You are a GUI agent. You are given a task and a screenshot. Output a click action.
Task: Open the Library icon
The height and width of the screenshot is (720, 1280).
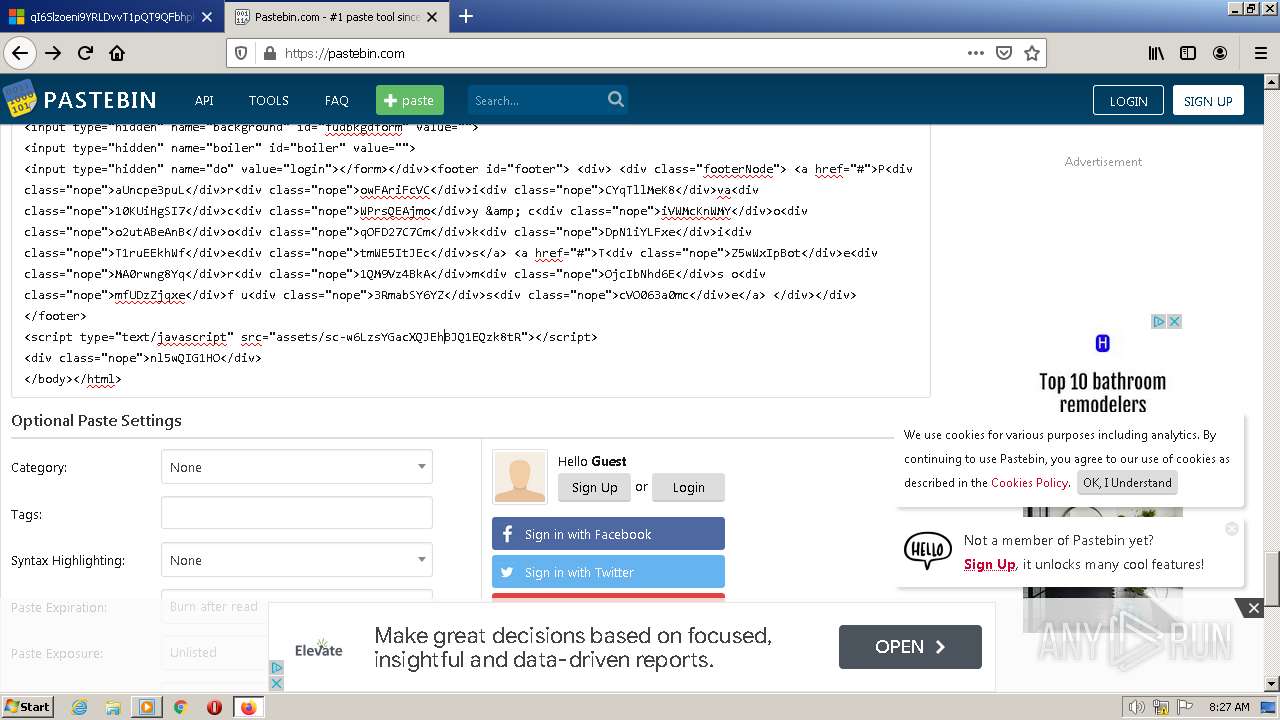pos(1156,53)
